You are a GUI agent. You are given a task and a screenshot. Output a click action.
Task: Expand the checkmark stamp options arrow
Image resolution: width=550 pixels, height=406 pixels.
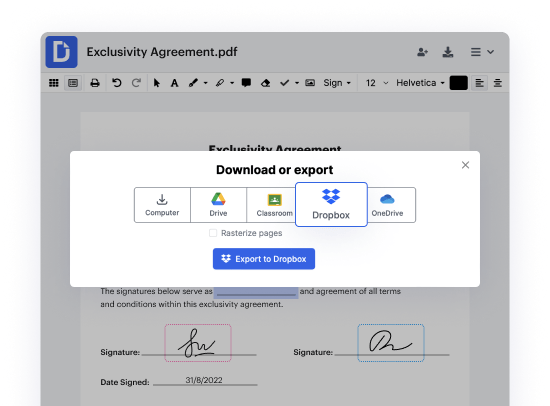coord(297,83)
